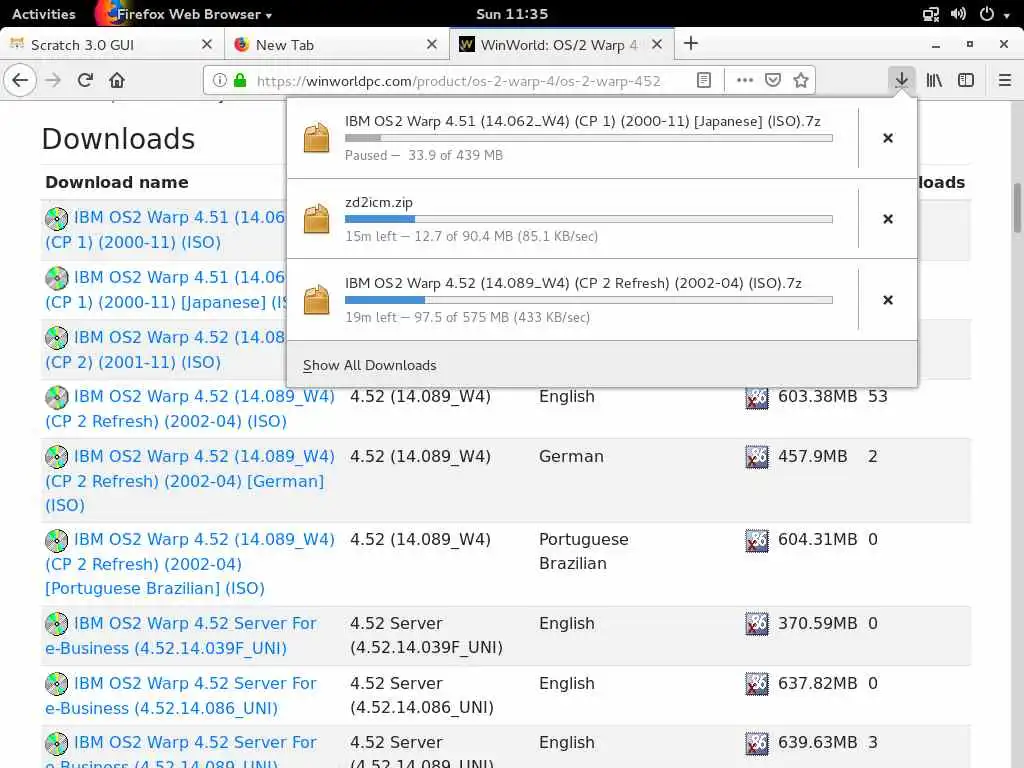This screenshot has height=768, width=1024.
Task: Click the Warp 4.52 Refresh download progress bar
Action: [588, 300]
